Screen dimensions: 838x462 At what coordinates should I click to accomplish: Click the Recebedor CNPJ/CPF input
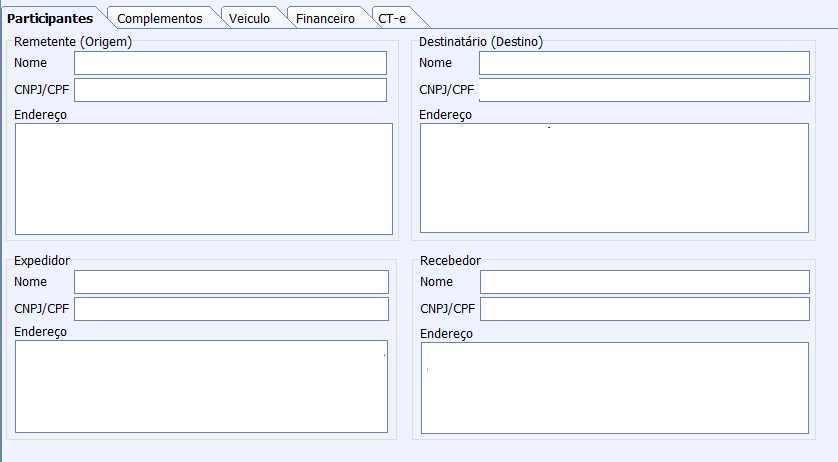[645, 309]
